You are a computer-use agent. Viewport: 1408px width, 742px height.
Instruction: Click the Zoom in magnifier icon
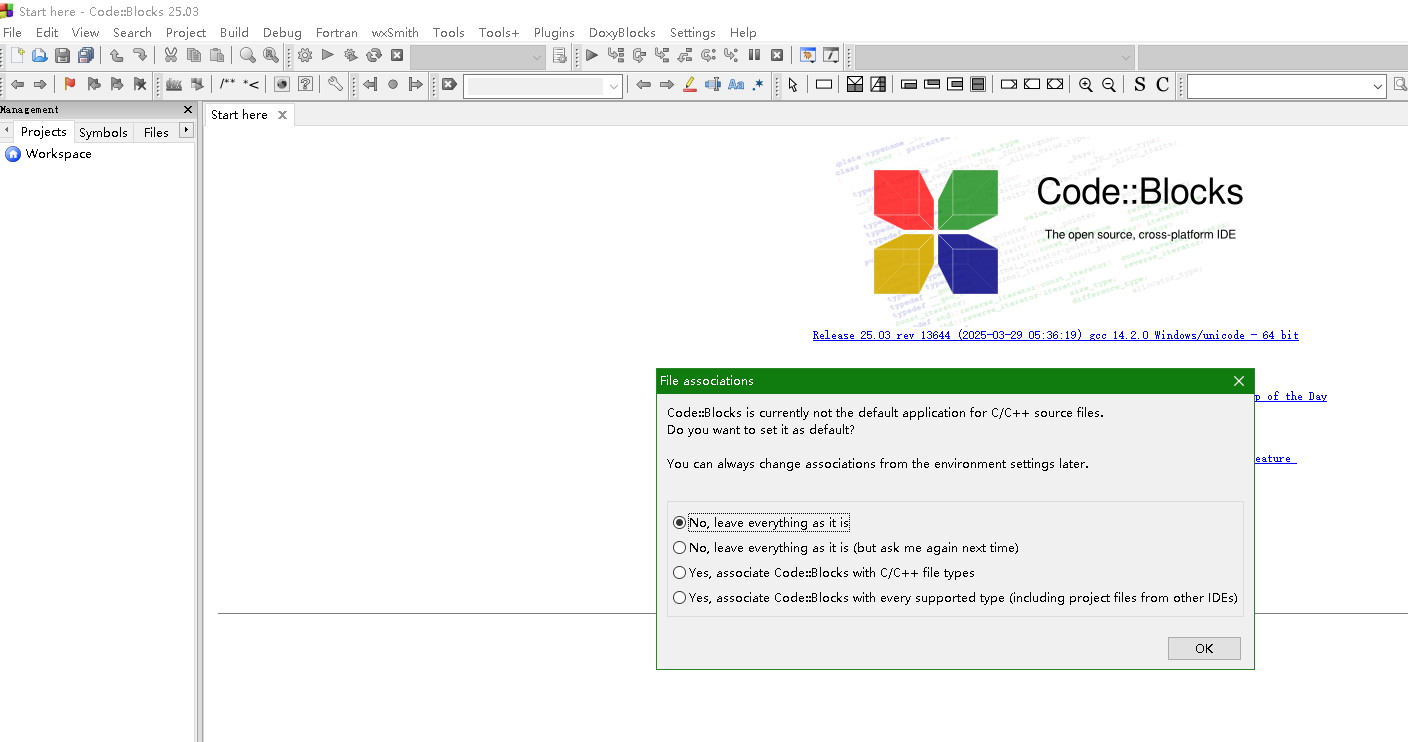coord(1086,85)
